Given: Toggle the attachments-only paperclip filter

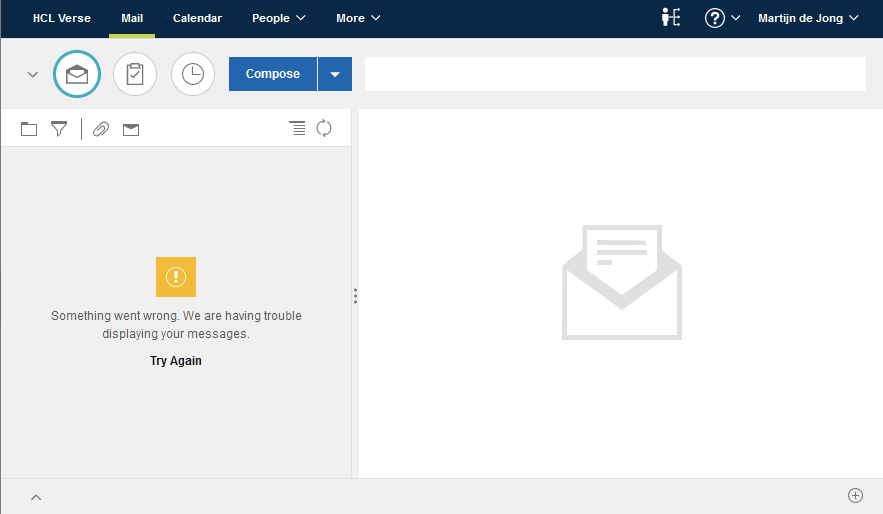Looking at the screenshot, I should tap(101, 129).
